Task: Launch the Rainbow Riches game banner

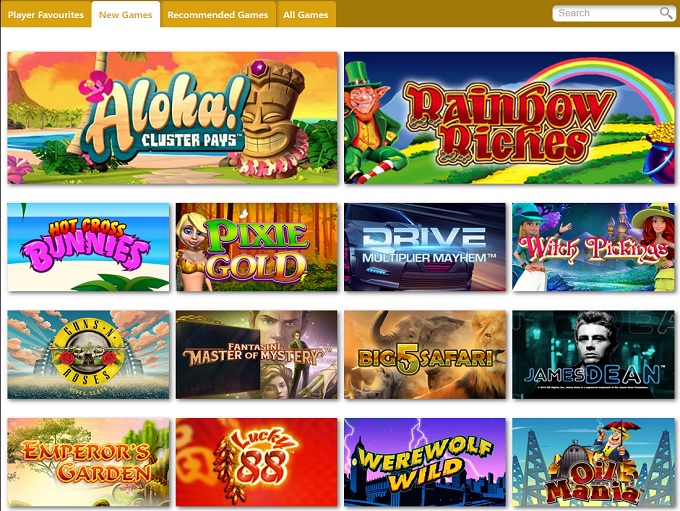Action: coord(510,118)
